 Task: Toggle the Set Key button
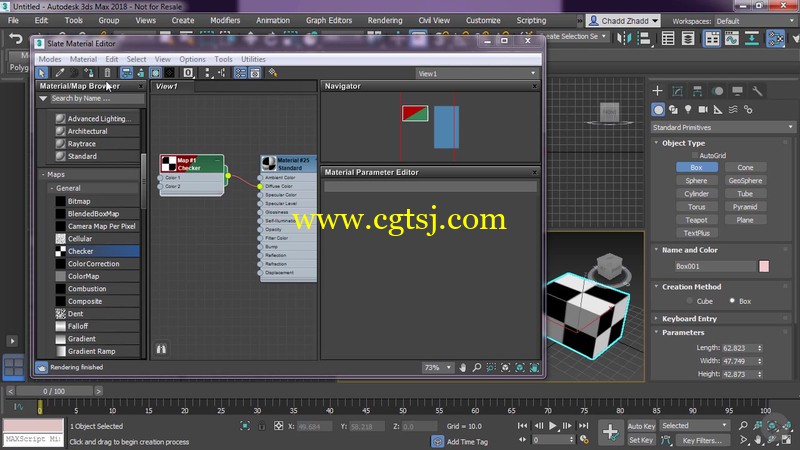coord(641,440)
